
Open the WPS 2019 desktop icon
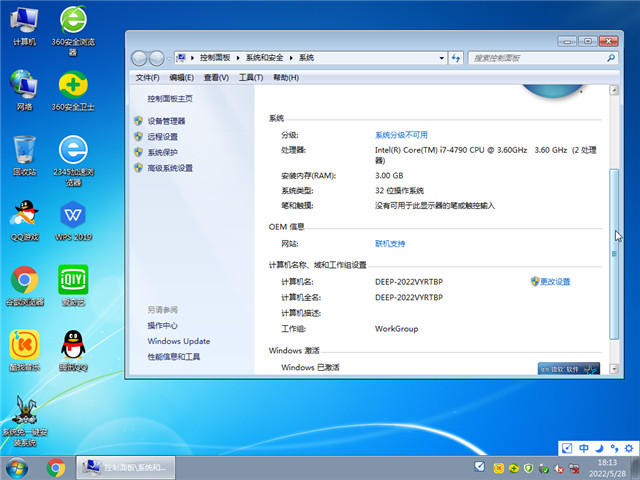point(72,220)
